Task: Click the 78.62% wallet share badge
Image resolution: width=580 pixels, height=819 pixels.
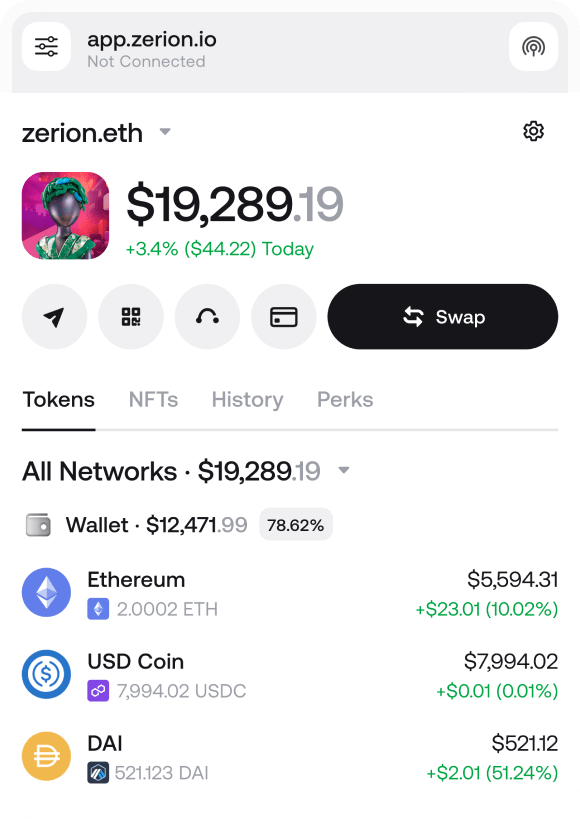Action: click(x=296, y=524)
